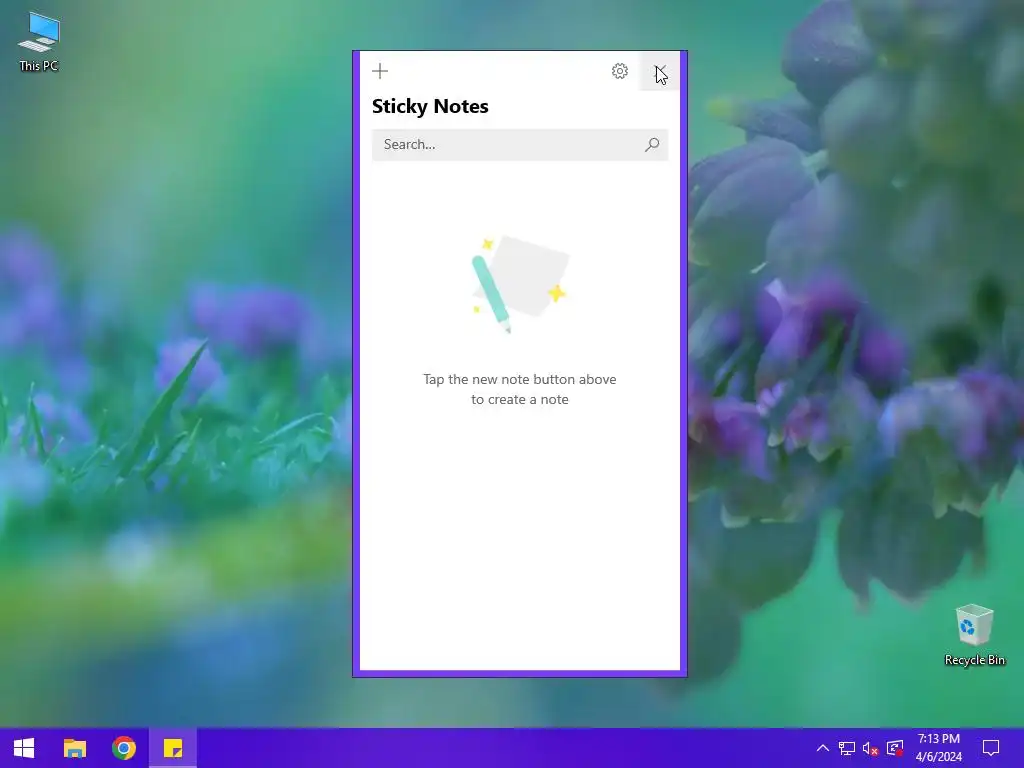Focus the Search notes field
1024x768 pixels.
pyautogui.click(x=520, y=144)
